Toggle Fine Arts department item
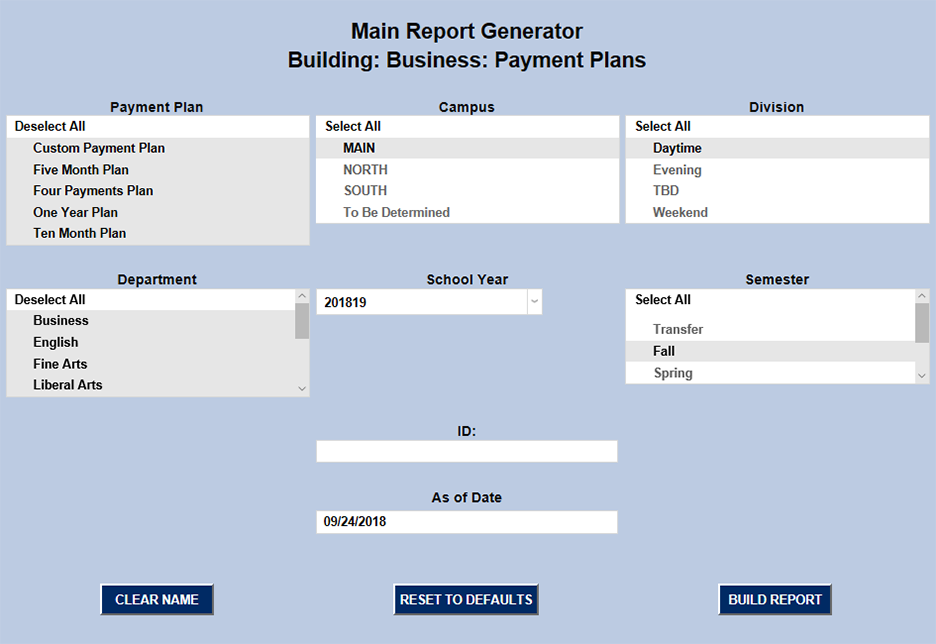 pos(60,364)
